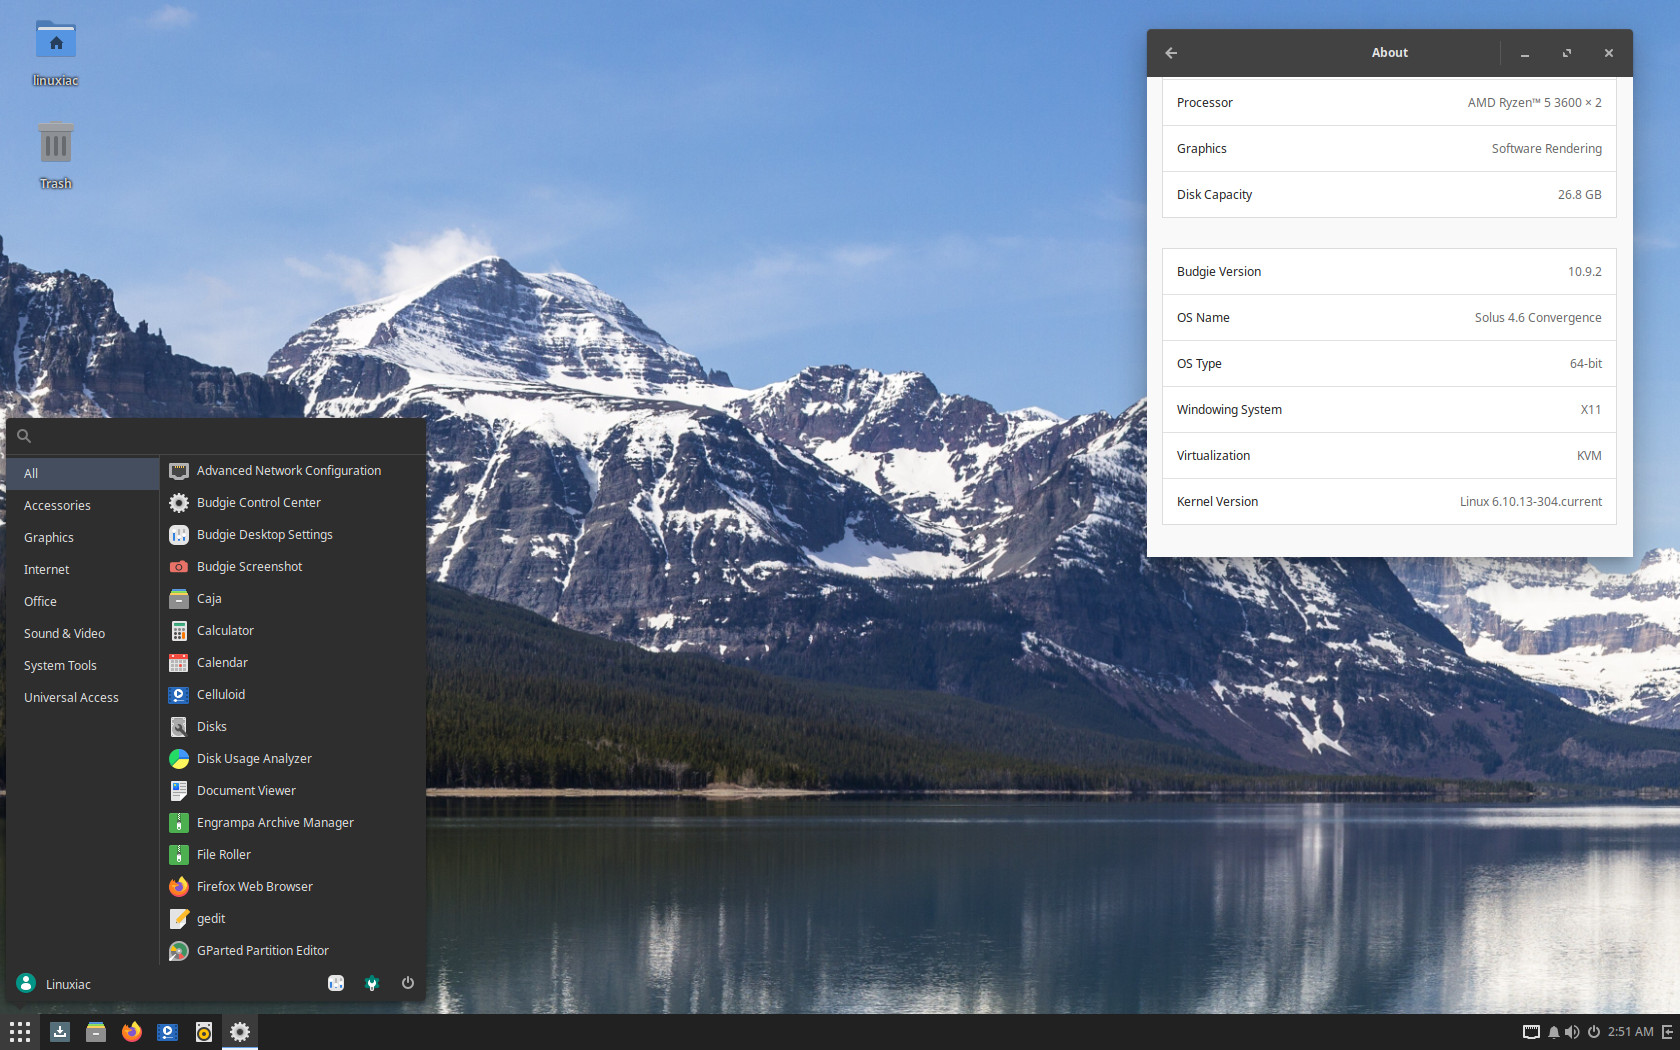Click the Graphics row in About window

1389,149
